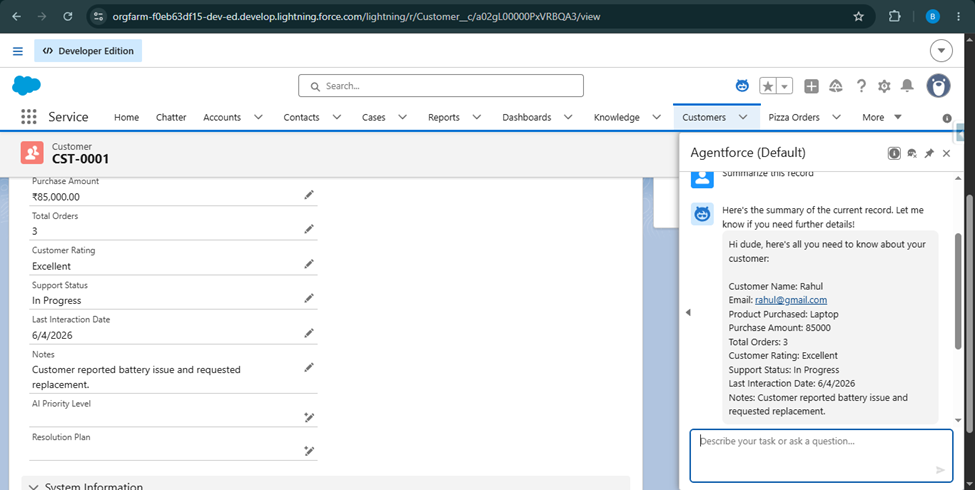Click the Agentforce info icon
The image size is (975, 490).
point(894,153)
